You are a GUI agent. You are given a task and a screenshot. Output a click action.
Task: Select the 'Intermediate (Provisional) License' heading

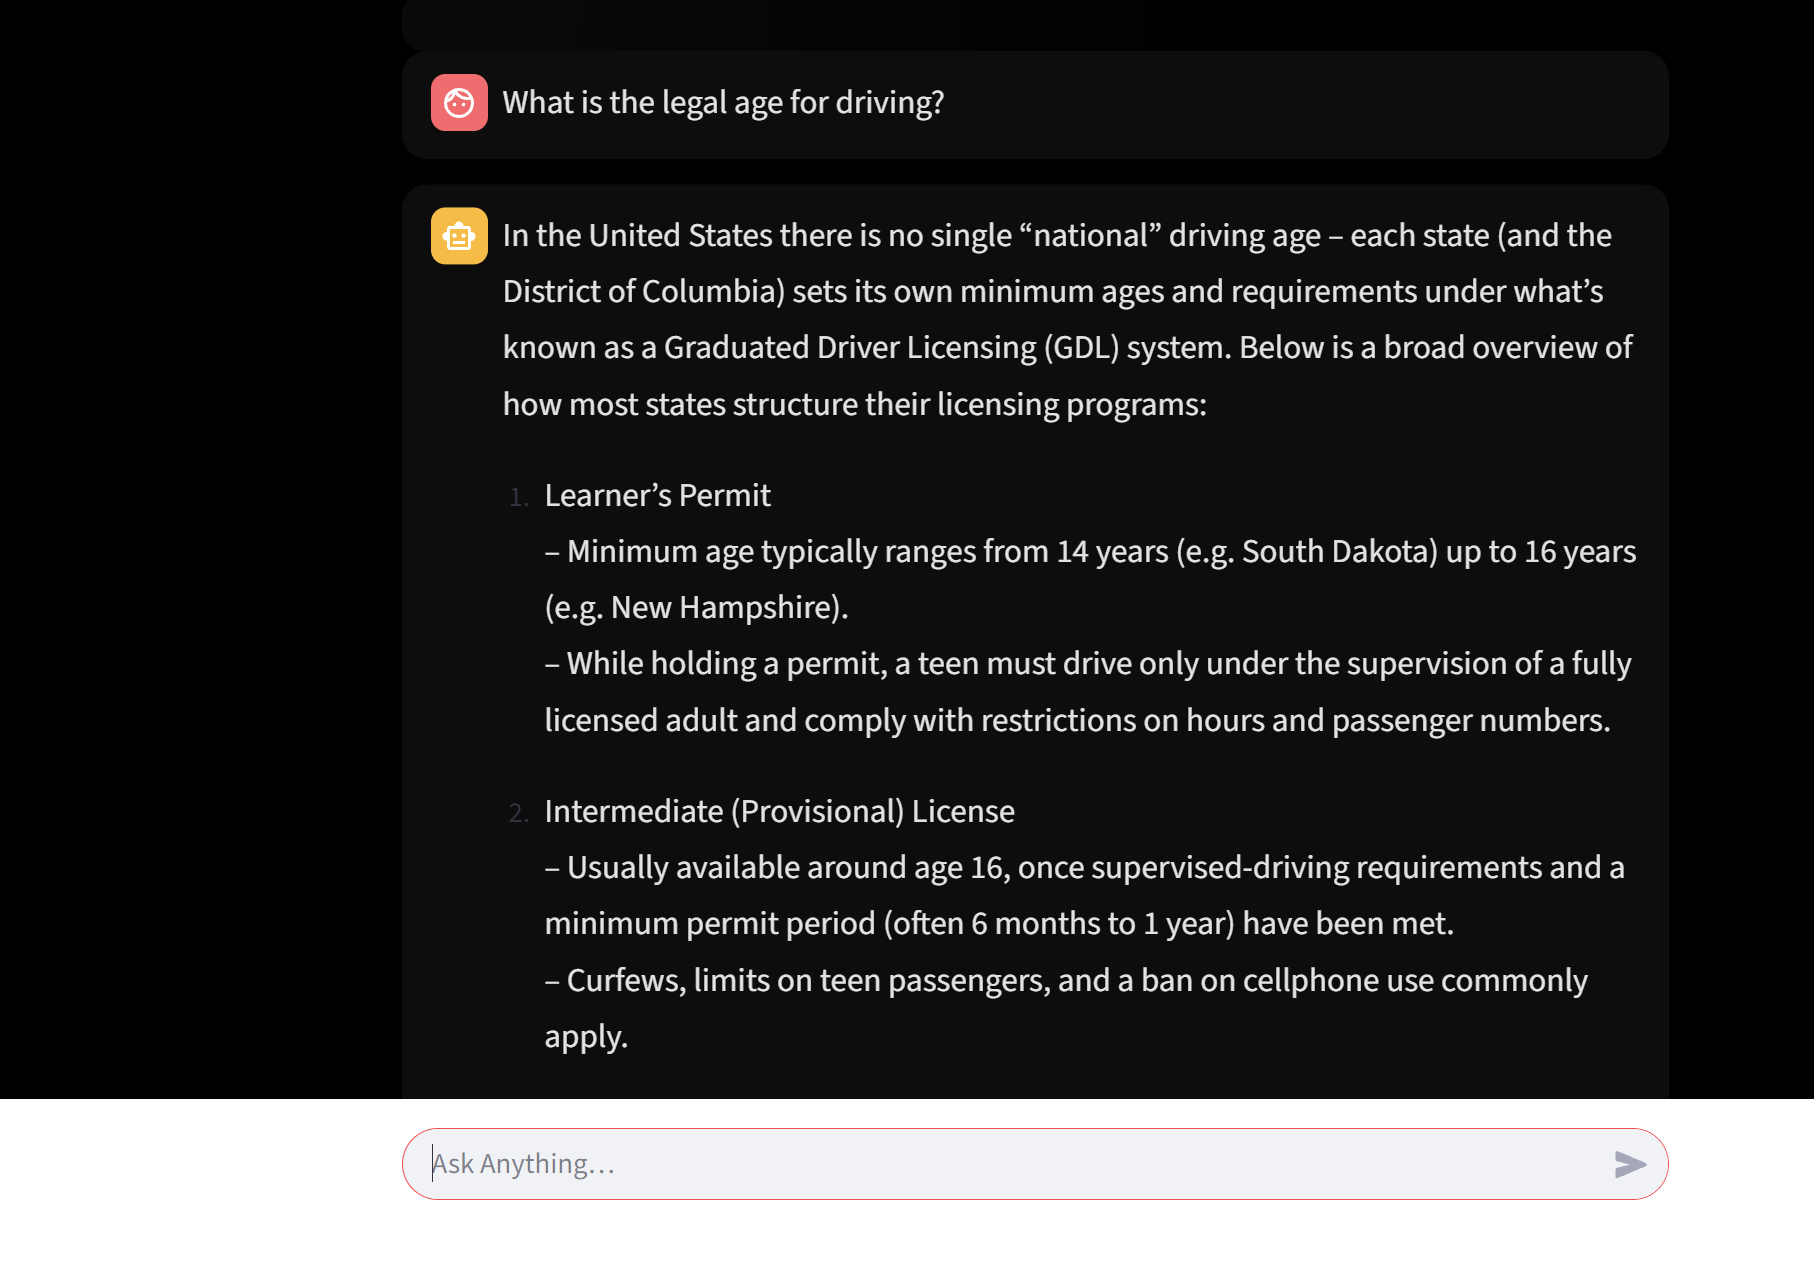point(779,811)
